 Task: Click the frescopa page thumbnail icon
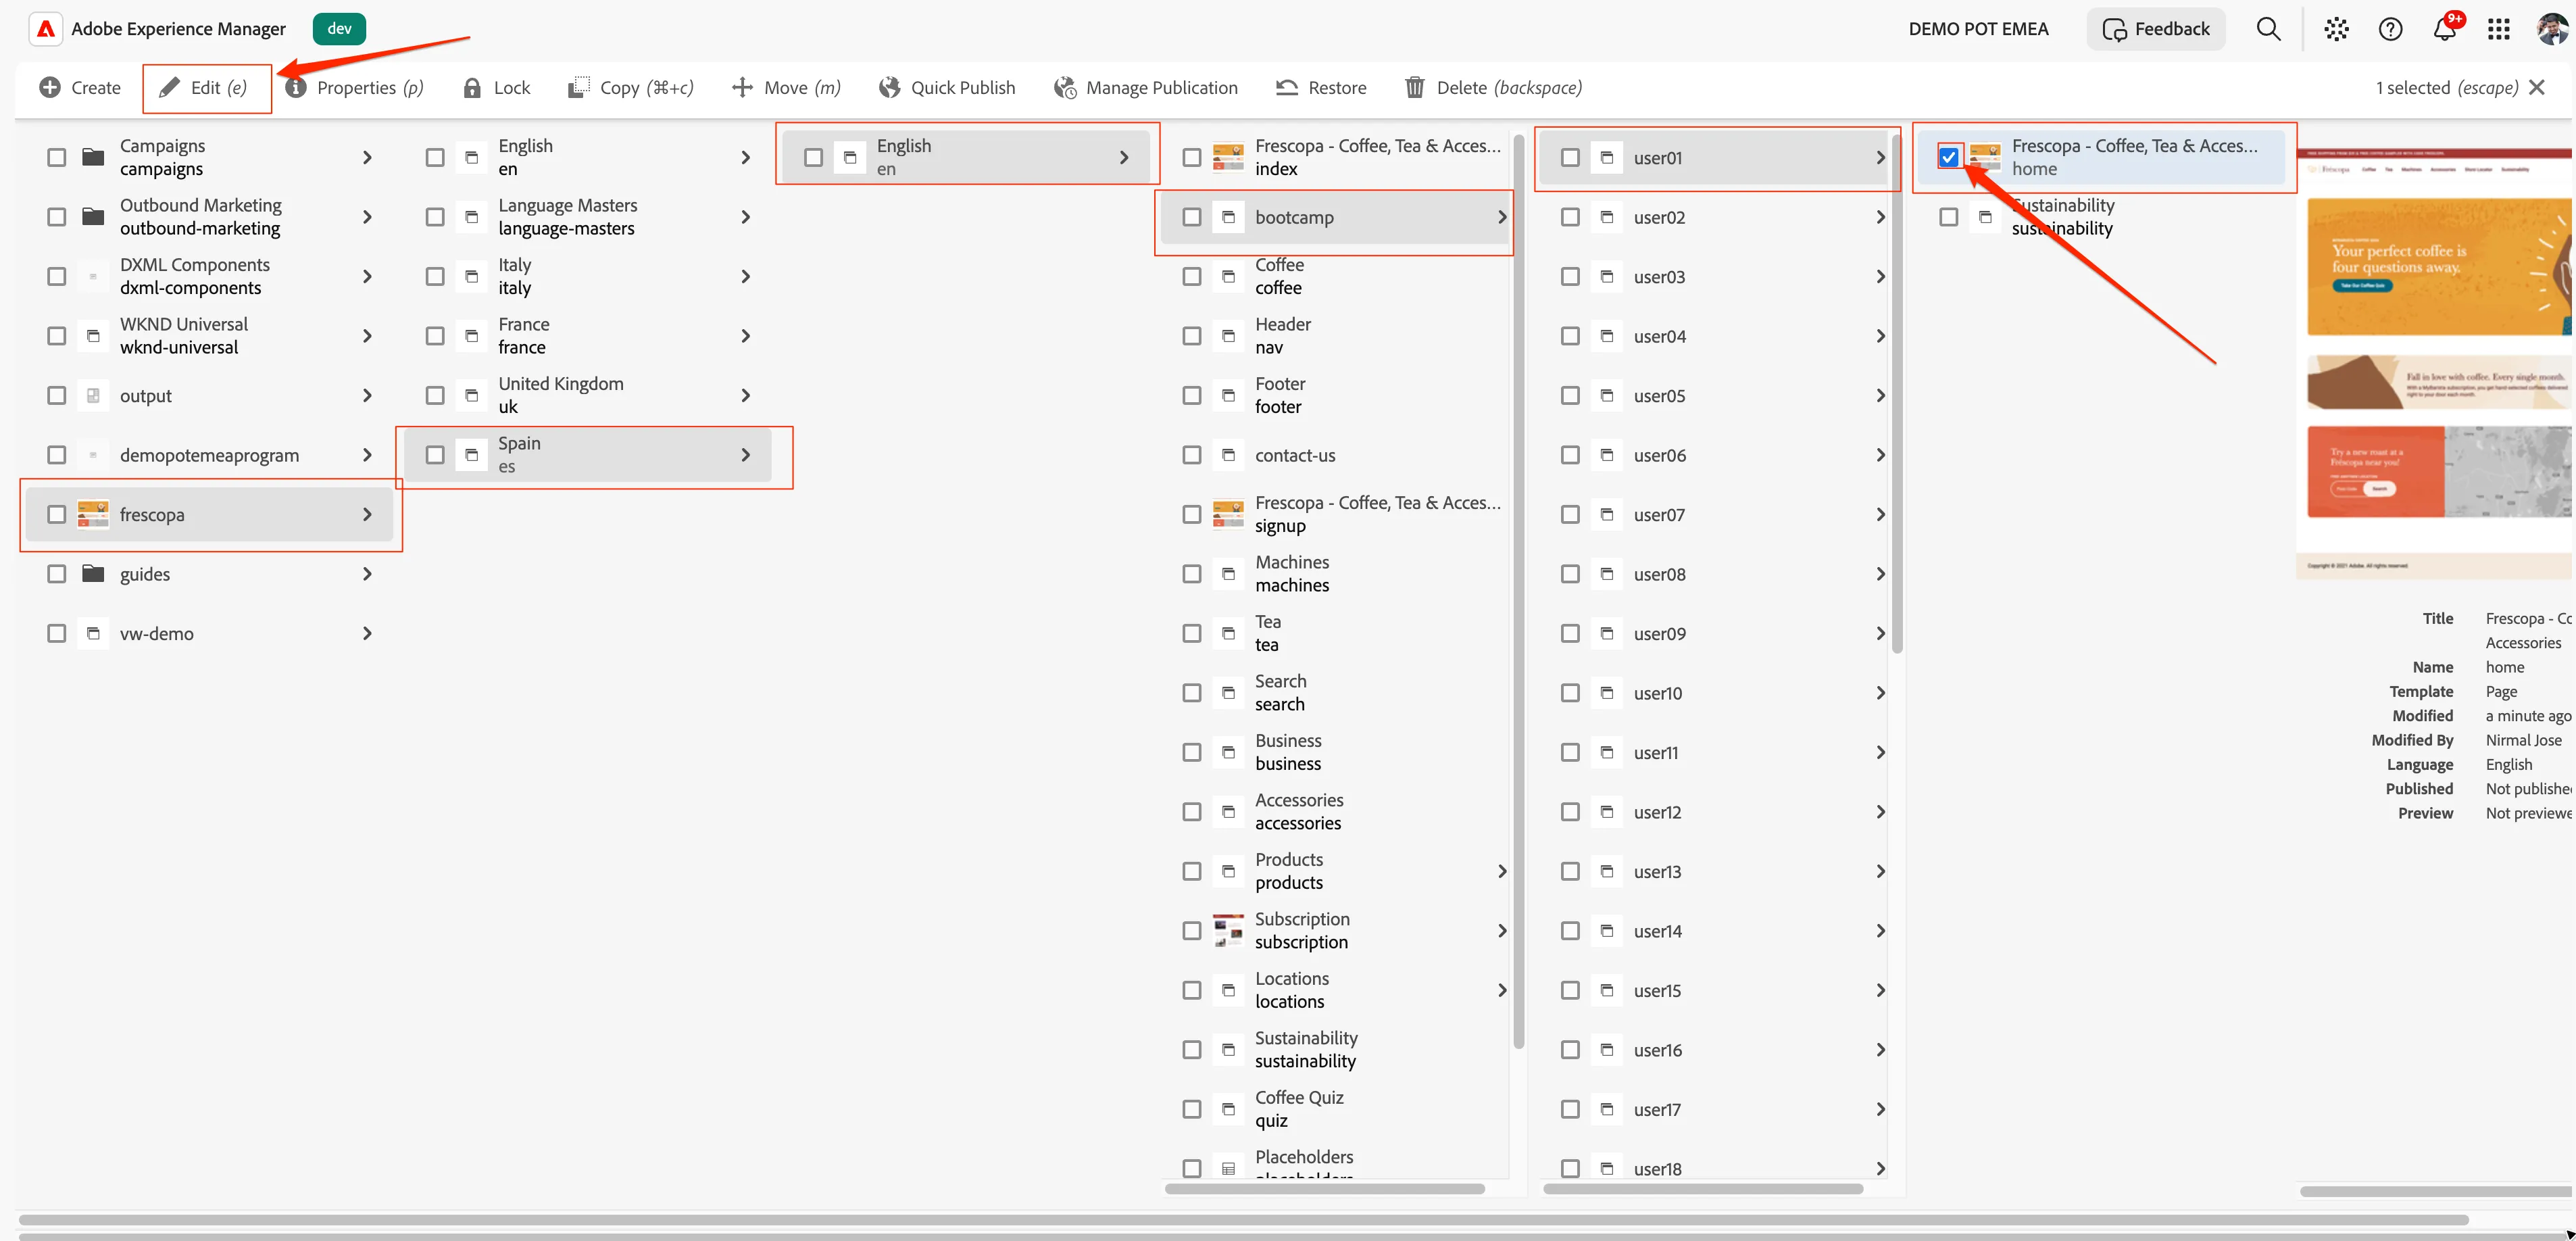pos(93,514)
